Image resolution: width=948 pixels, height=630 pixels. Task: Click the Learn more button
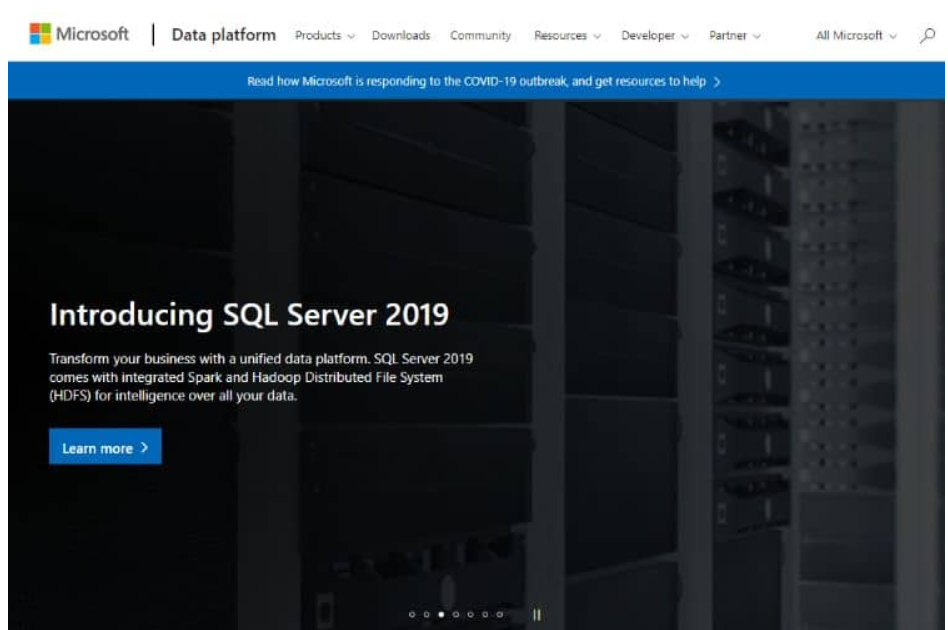point(105,447)
